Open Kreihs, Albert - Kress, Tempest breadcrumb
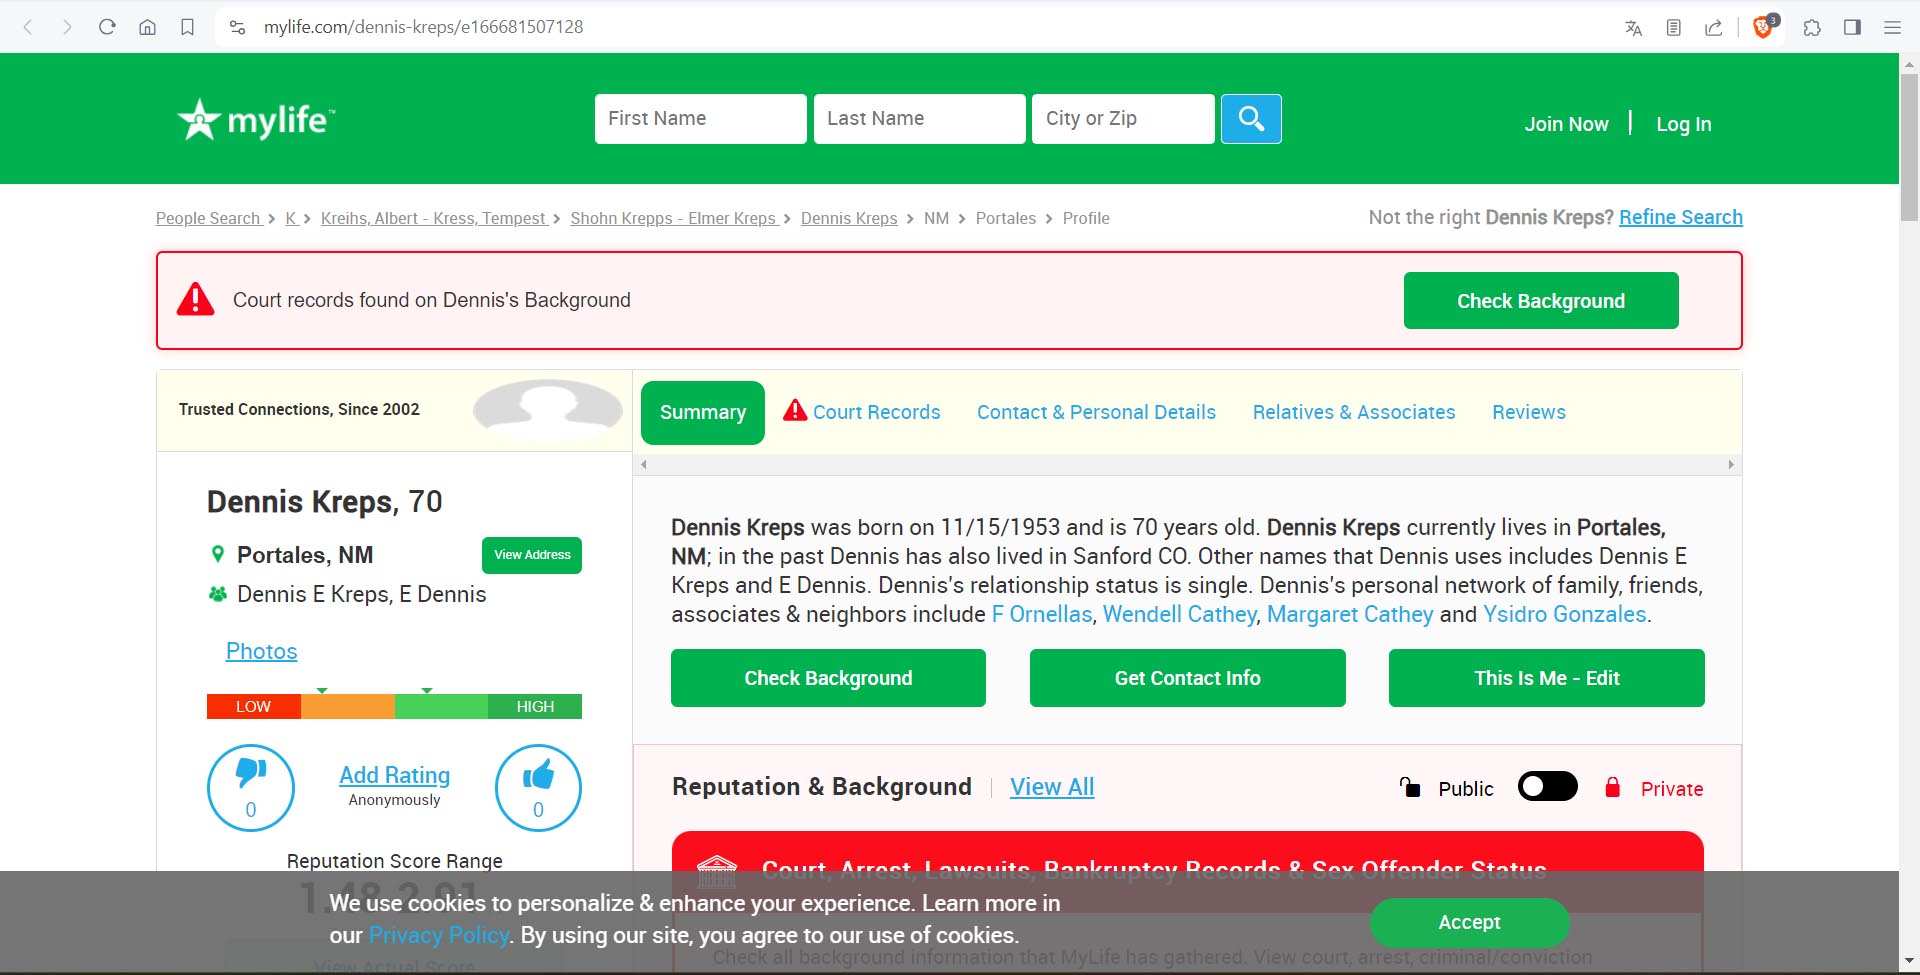Image resolution: width=1920 pixels, height=975 pixels. [x=433, y=218]
